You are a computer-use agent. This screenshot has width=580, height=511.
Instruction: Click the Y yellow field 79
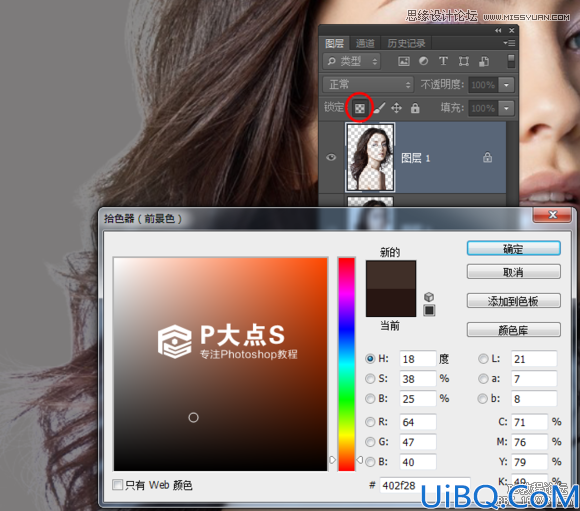529,462
